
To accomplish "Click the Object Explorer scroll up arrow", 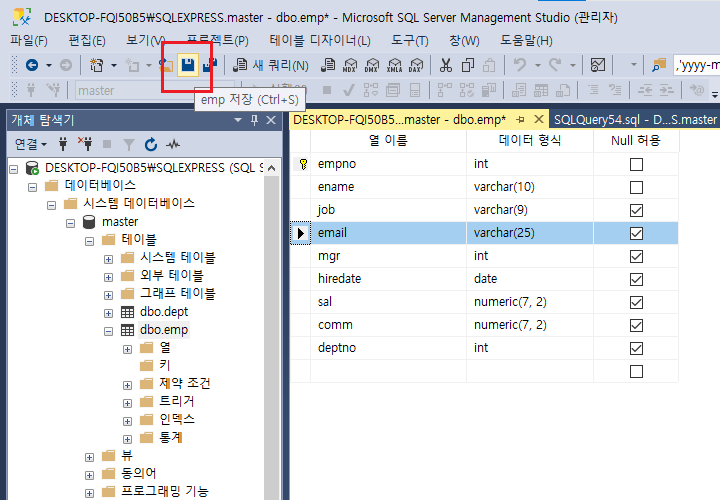I will 271,168.
